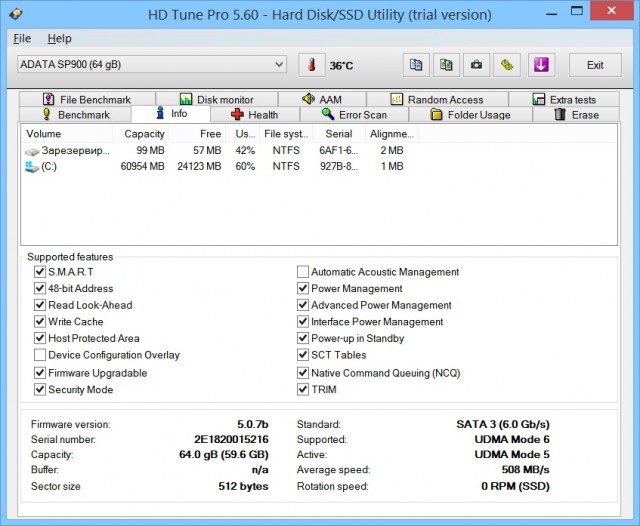Toggle the Power-up in Standby checkbox
The image size is (640, 526).
click(303, 338)
